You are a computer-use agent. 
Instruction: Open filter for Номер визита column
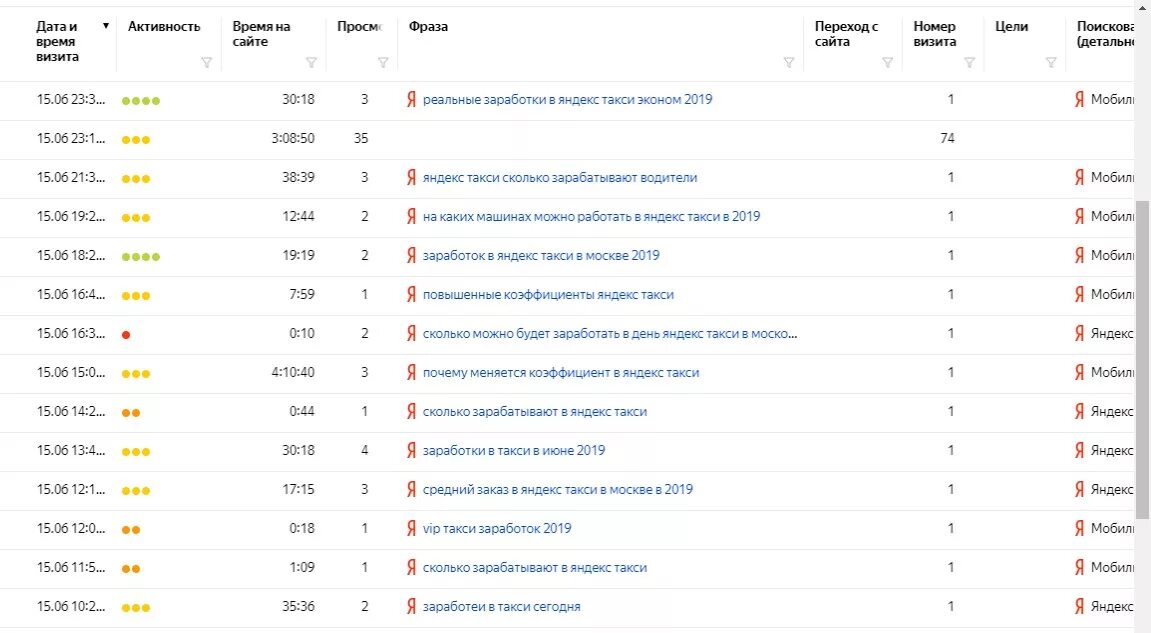coord(969,63)
